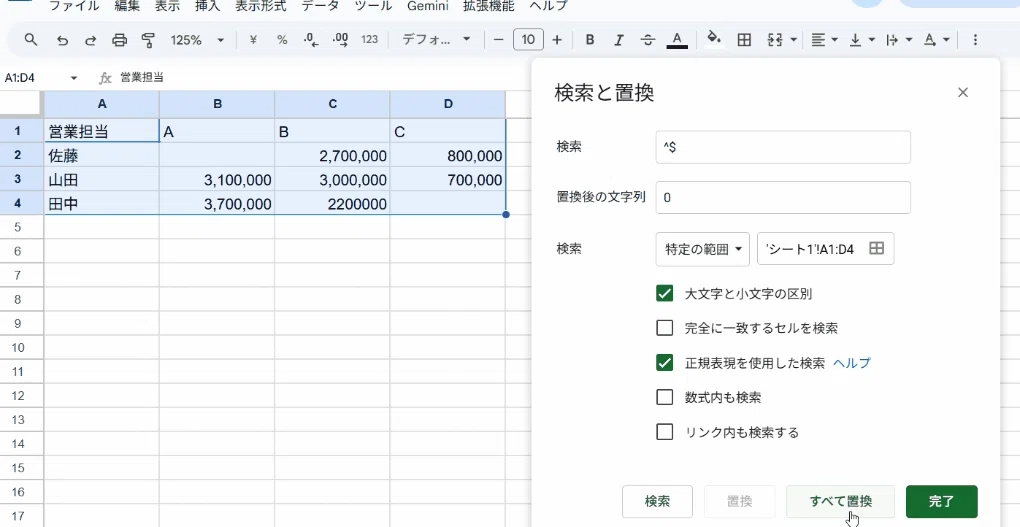Click the select data range grid icon
The height and width of the screenshot is (527, 1020).
(x=876, y=248)
